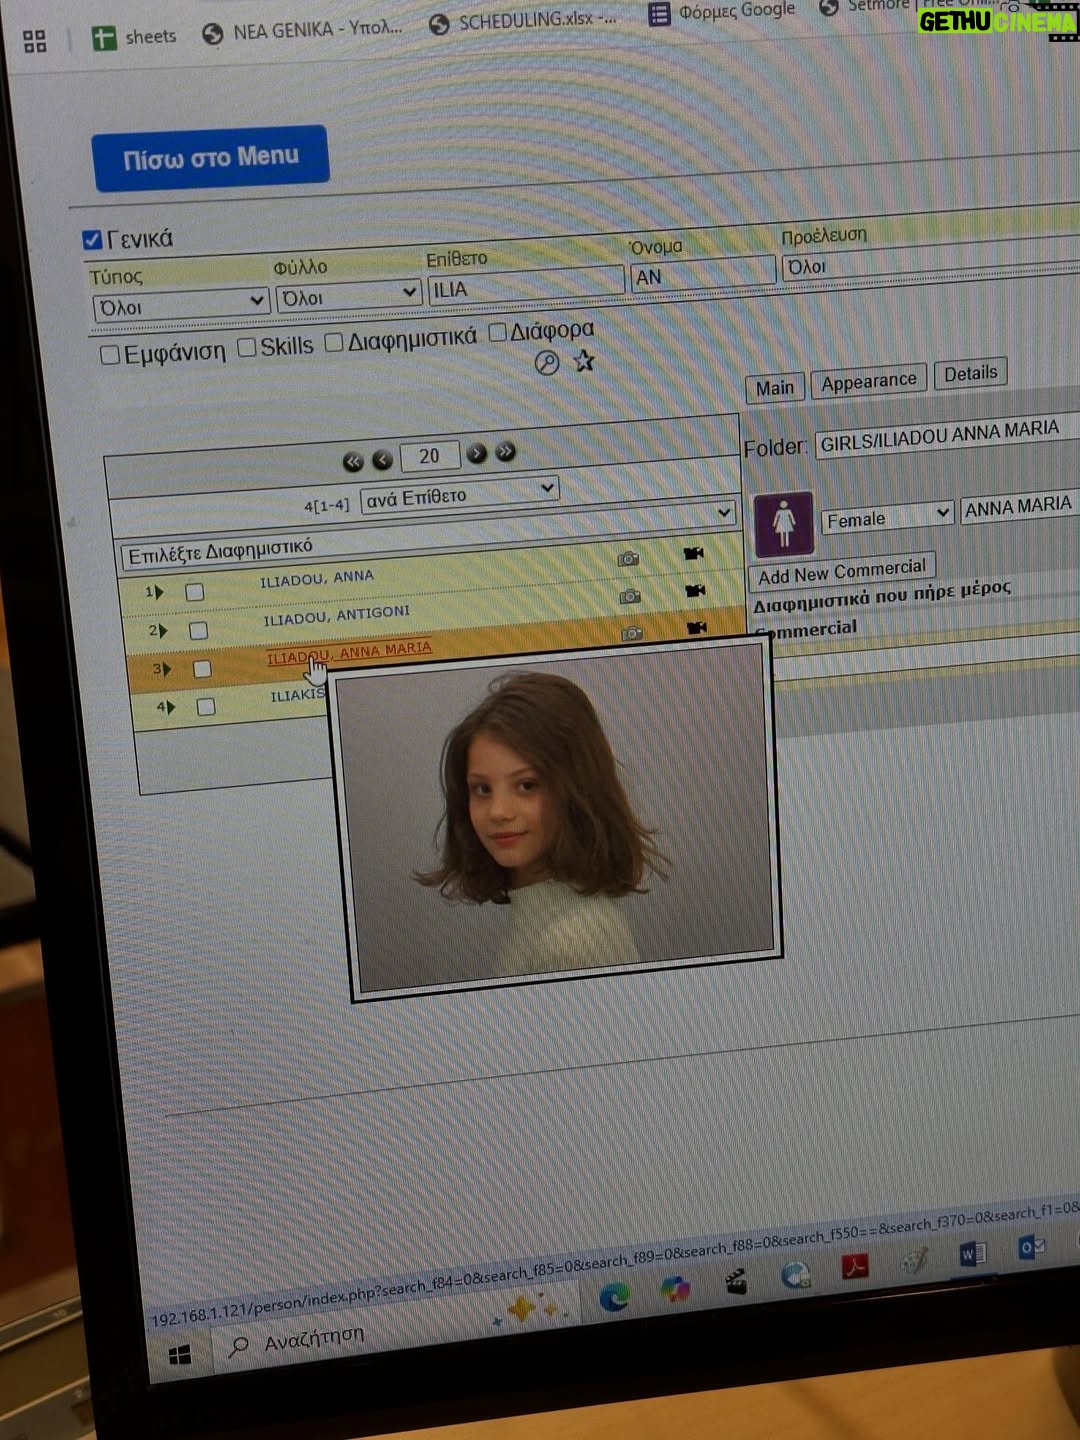Click the camera icon for ILIADOU, ANNA

[628, 559]
